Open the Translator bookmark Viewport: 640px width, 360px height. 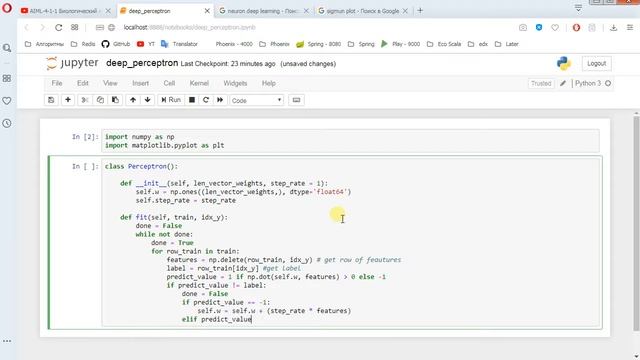[x=179, y=44]
